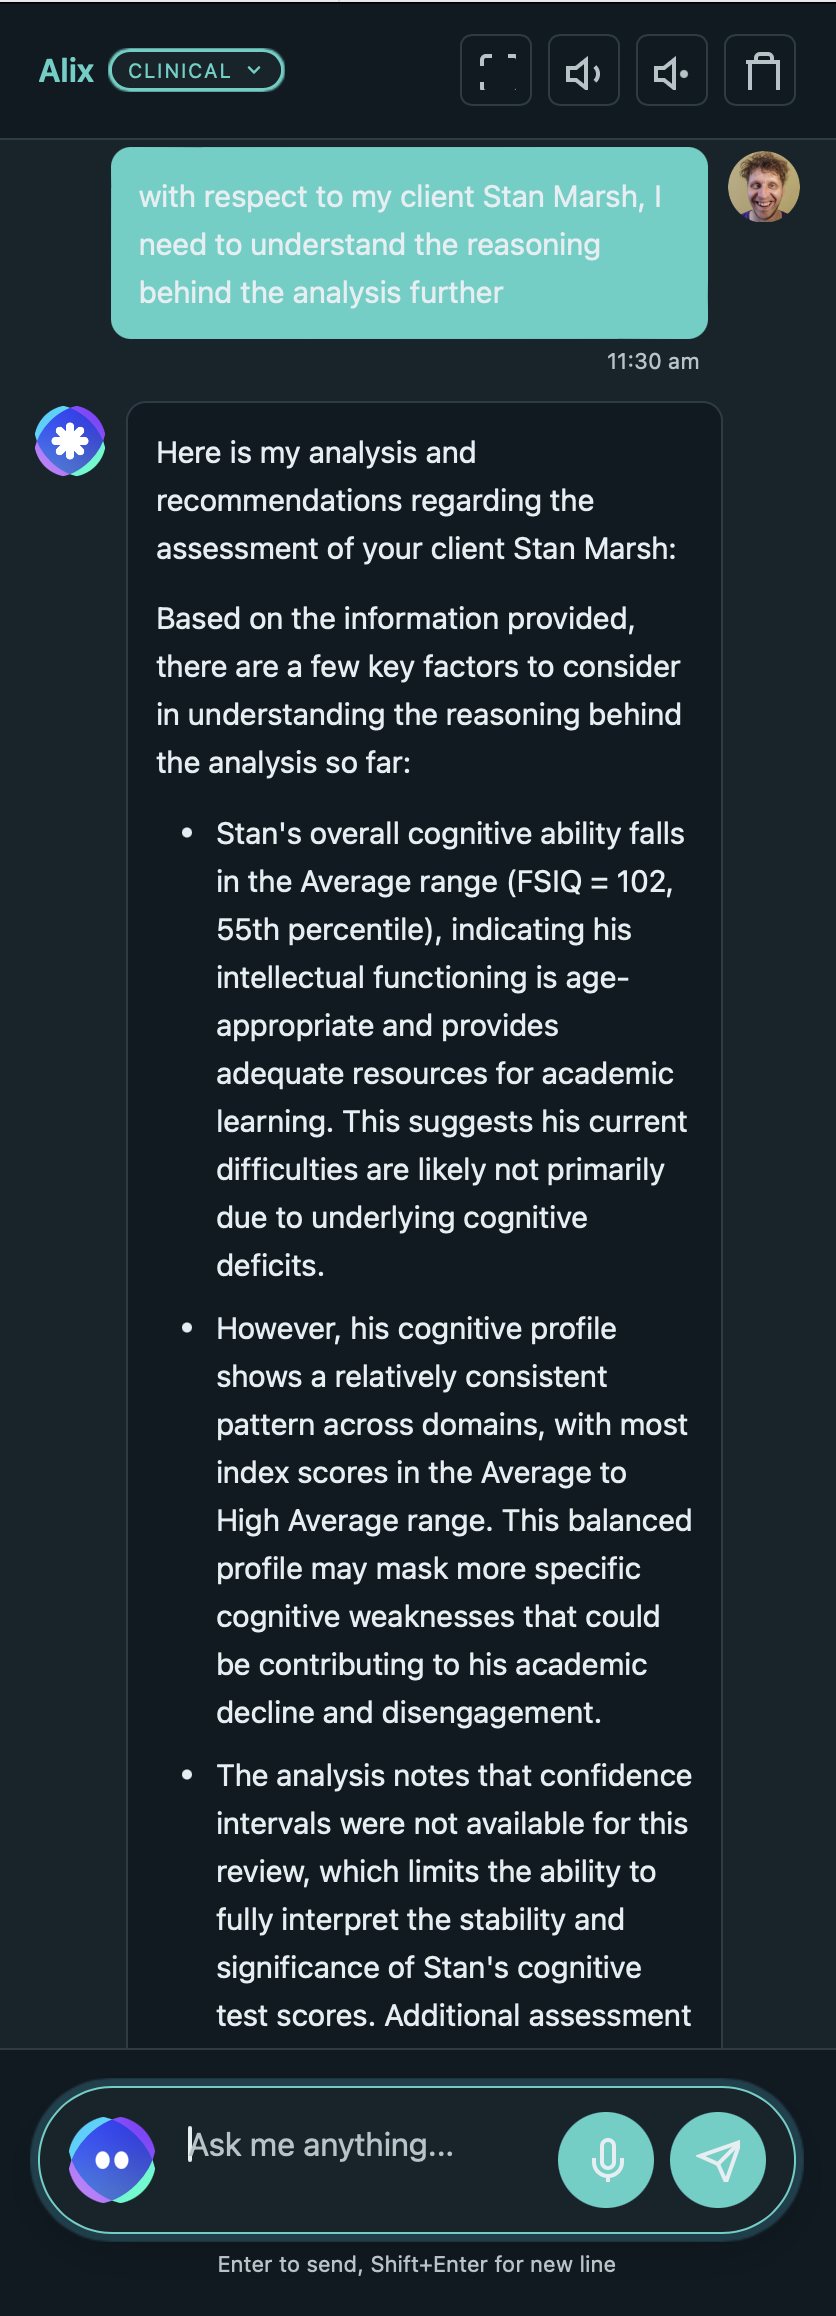Click the user profile avatar photo
The width and height of the screenshot is (836, 2316).
coord(763,187)
